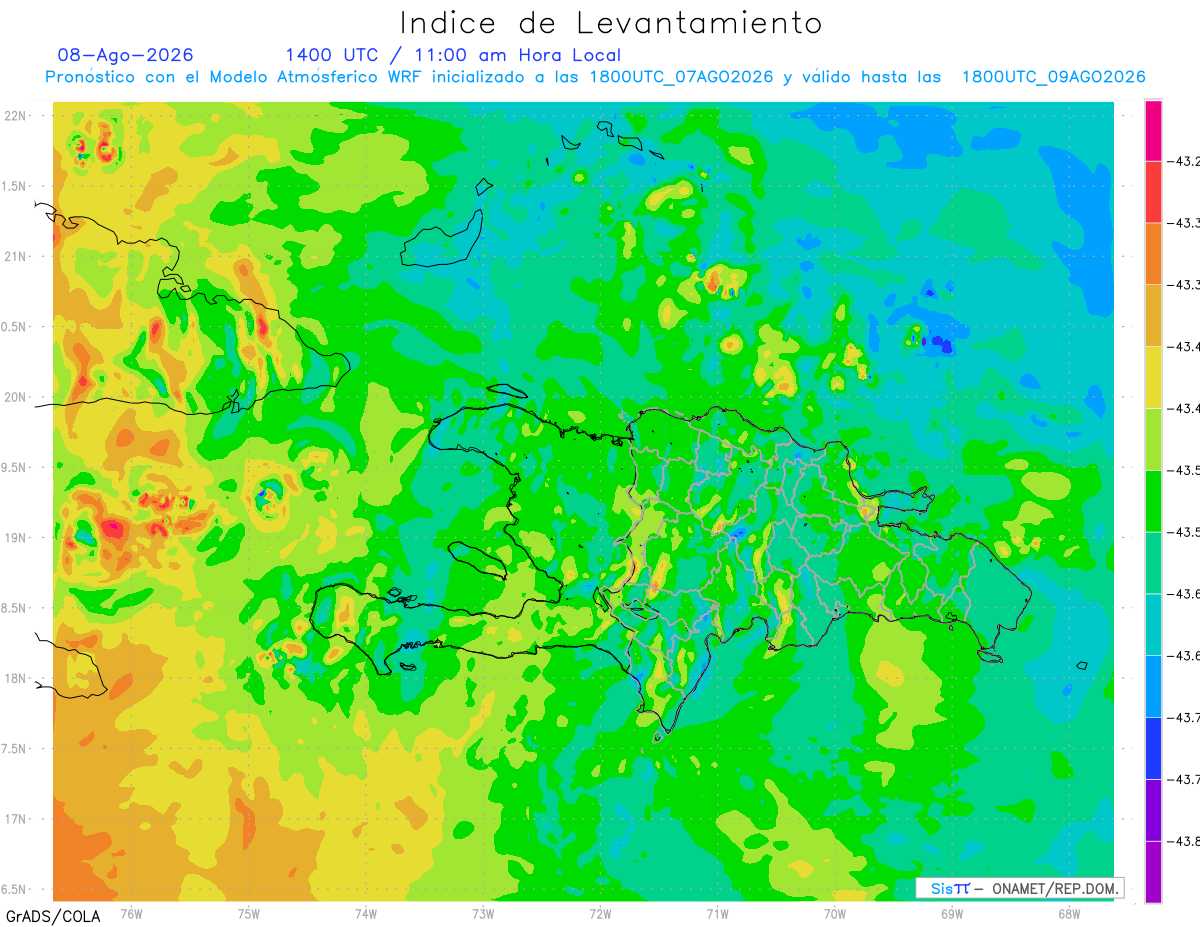Click the date label "08-Ago-2026"
The image size is (1200, 927).
(125, 55)
